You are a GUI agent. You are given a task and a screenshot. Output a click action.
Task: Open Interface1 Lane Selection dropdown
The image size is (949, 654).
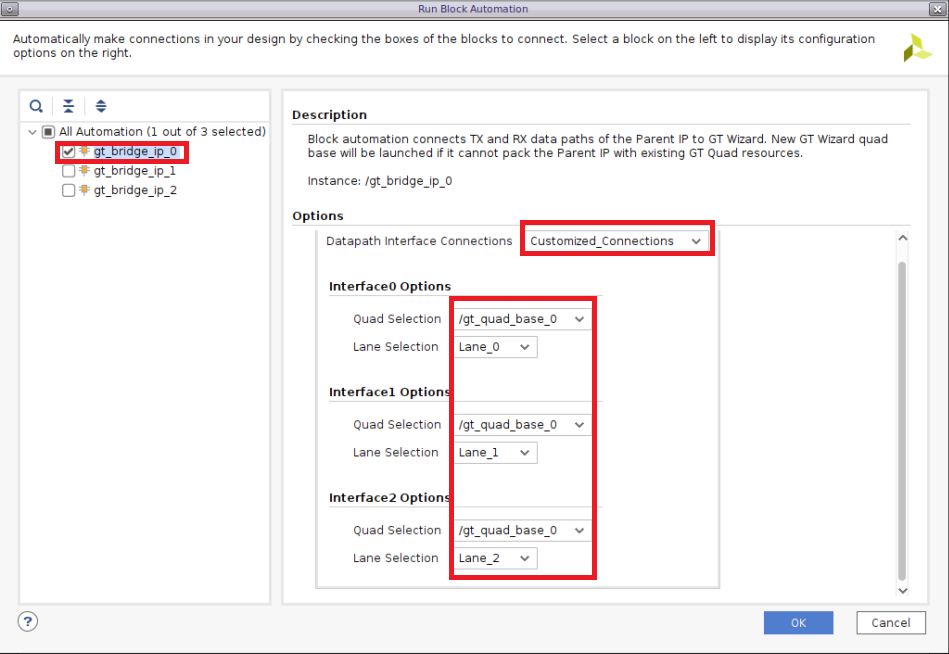496,453
